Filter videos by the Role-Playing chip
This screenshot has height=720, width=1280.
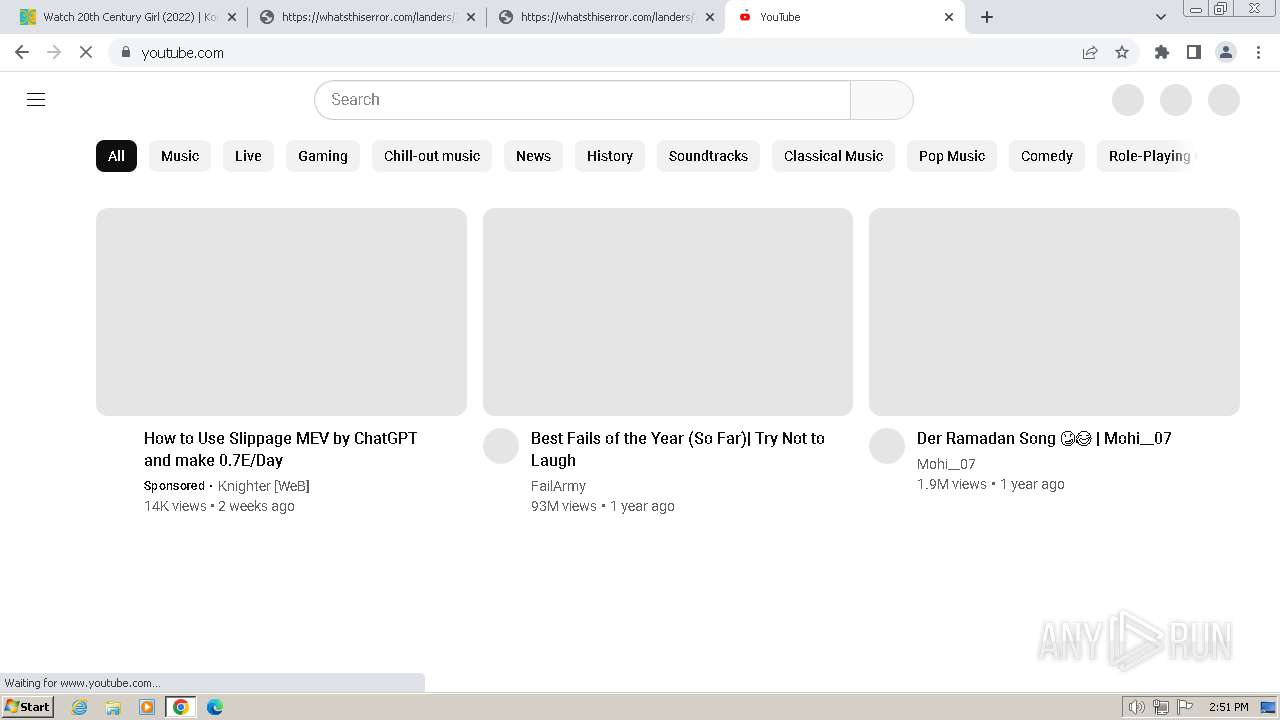[1148, 156]
